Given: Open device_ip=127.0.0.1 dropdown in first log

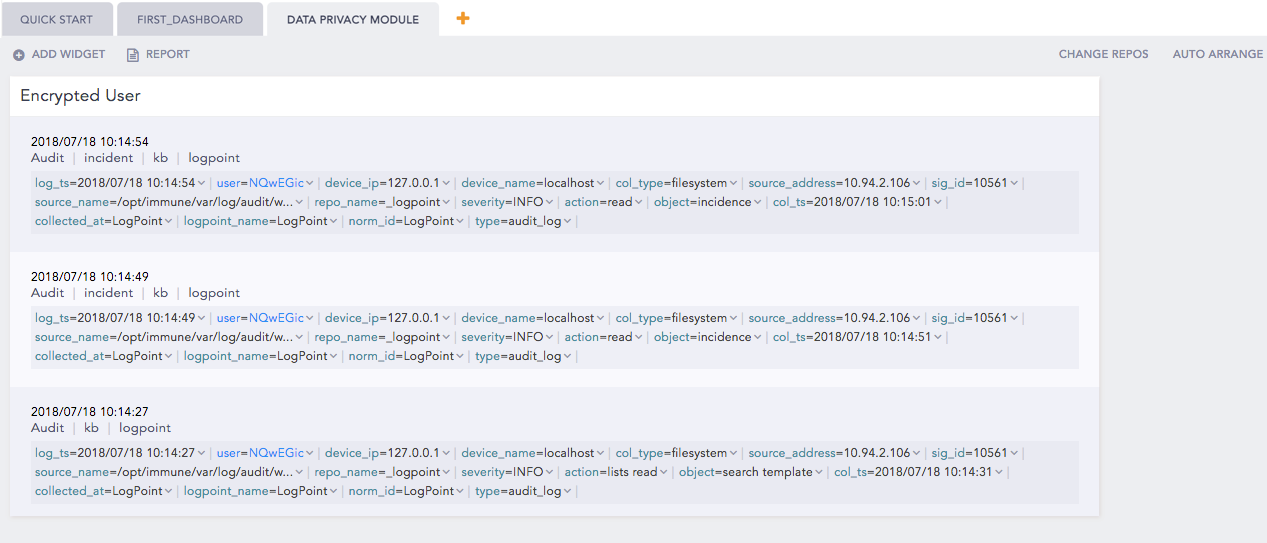Looking at the screenshot, I should [446, 183].
